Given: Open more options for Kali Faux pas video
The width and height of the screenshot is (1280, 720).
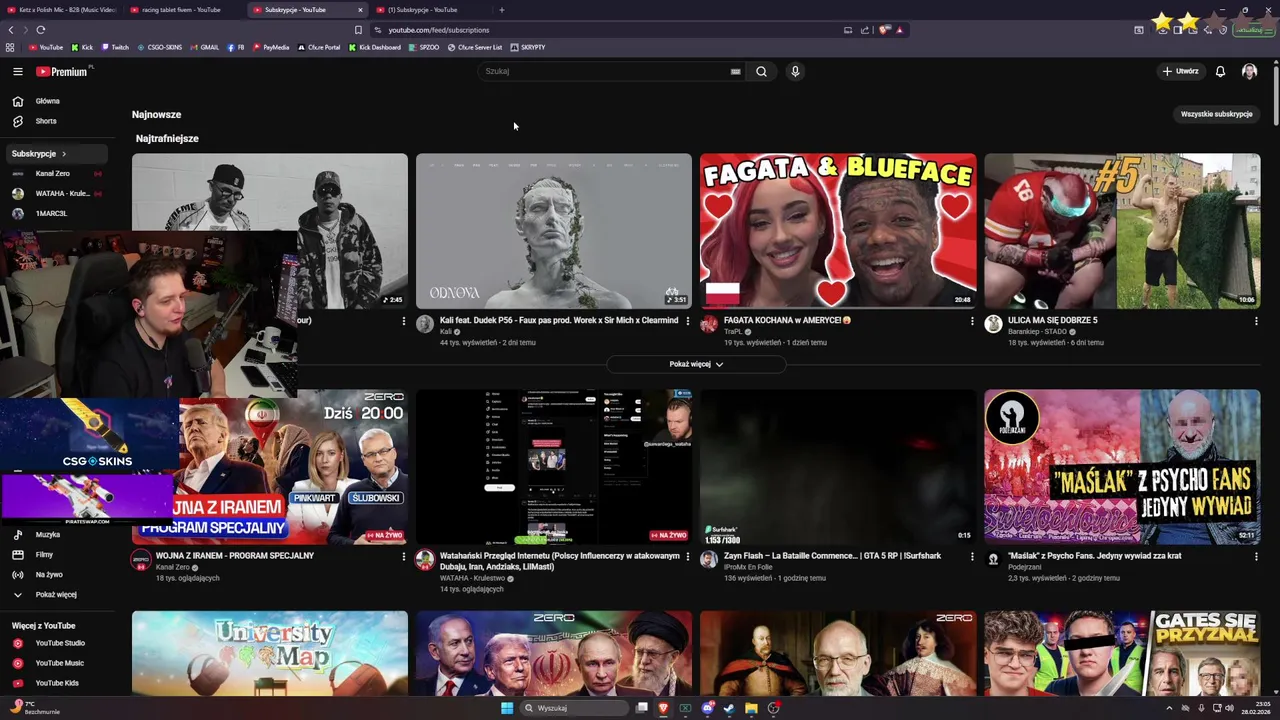Looking at the screenshot, I should (687, 321).
